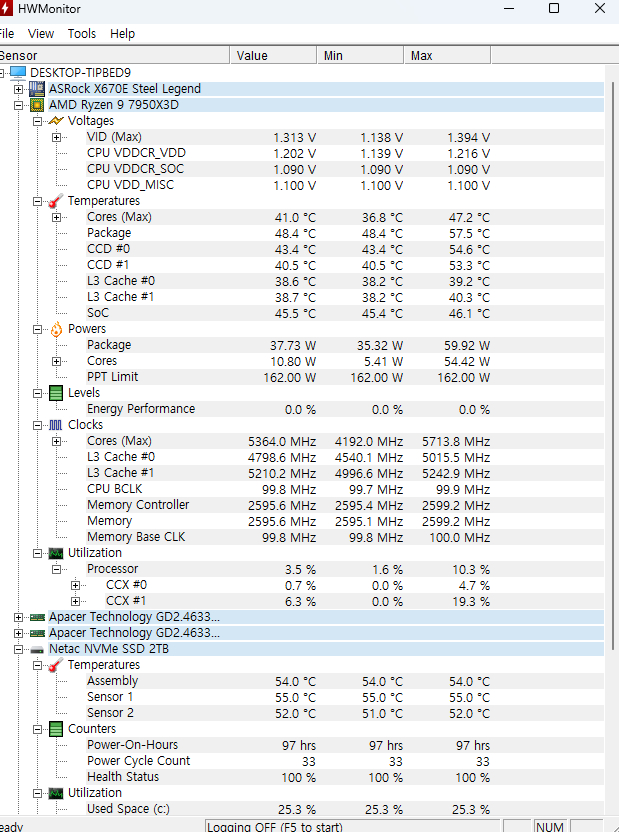The height and width of the screenshot is (832, 619).
Task: Collapse the CPU Voltages group
Action: click(37, 121)
